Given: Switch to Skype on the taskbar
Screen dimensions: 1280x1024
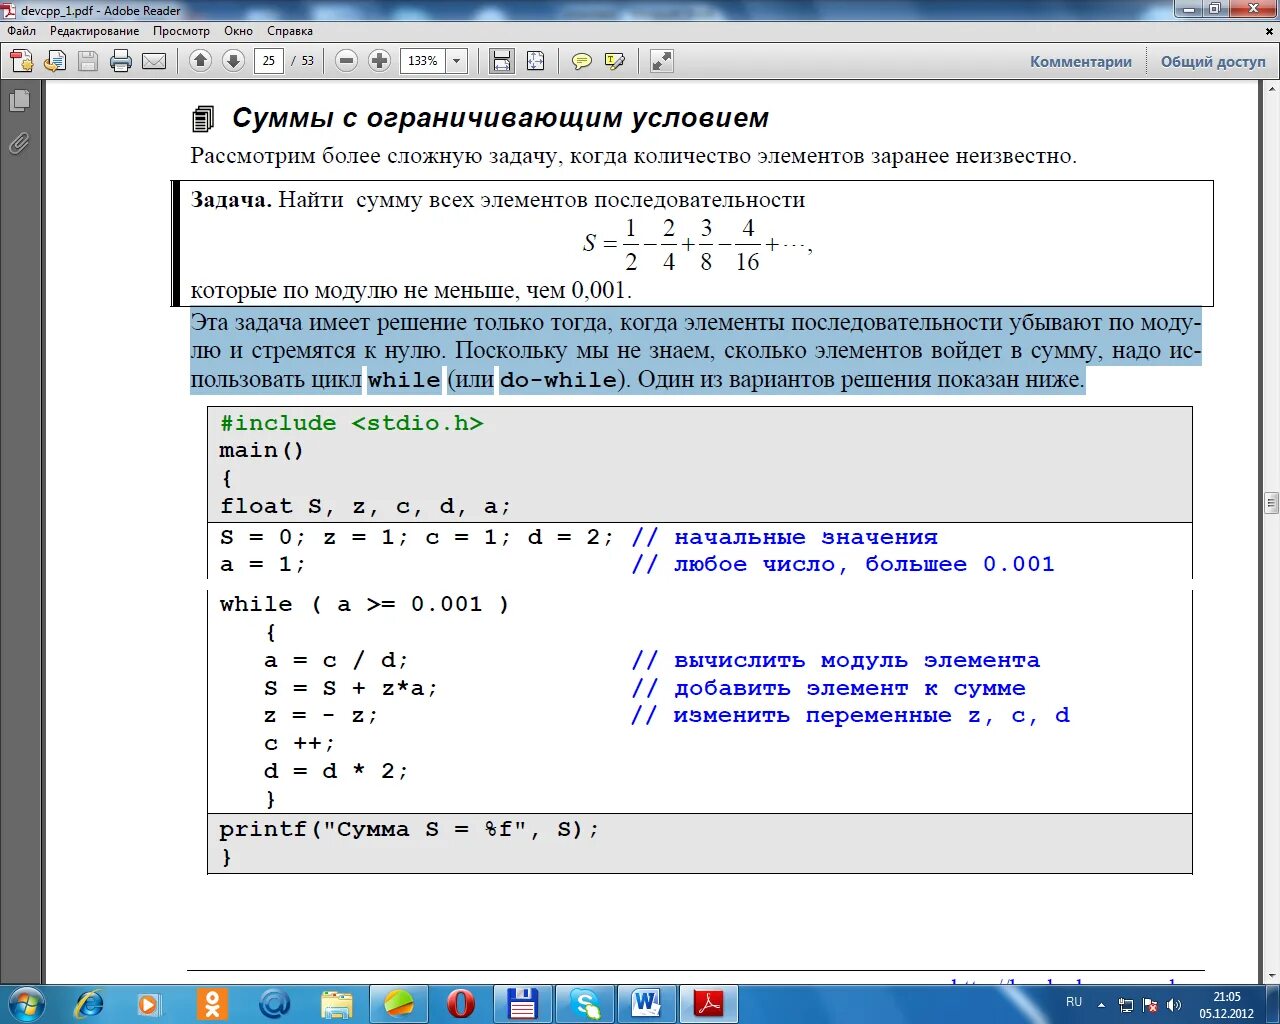Looking at the screenshot, I should coord(585,1003).
